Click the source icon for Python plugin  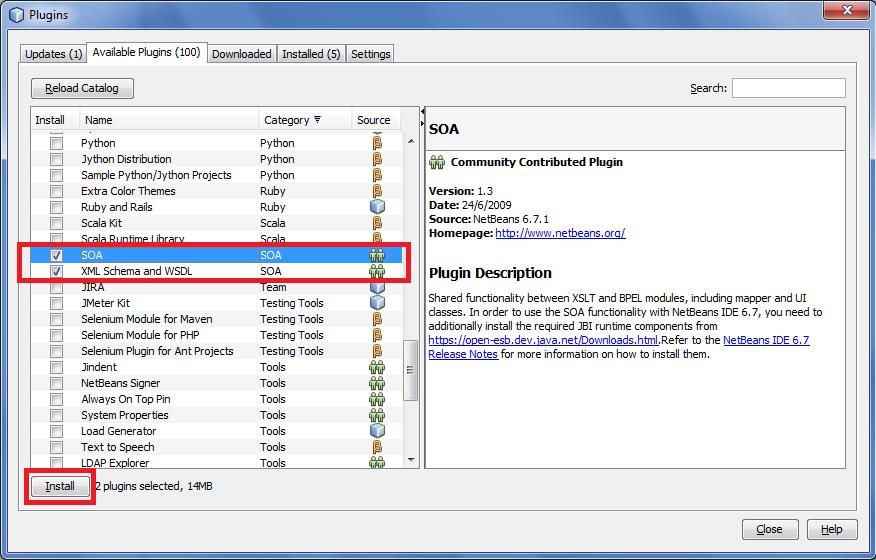(377, 143)
